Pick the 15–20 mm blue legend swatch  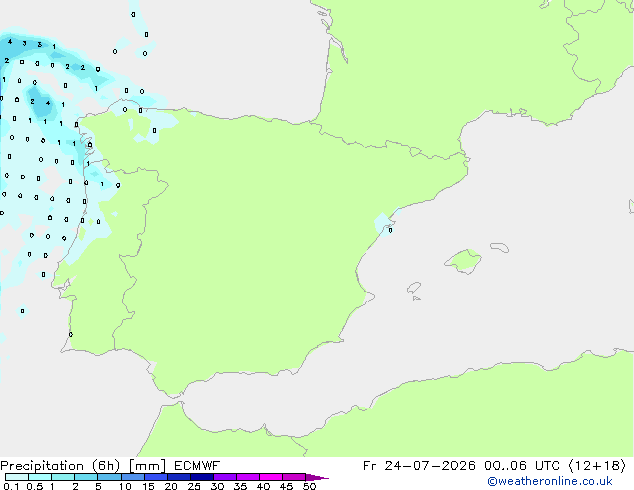tap(156, 477)
